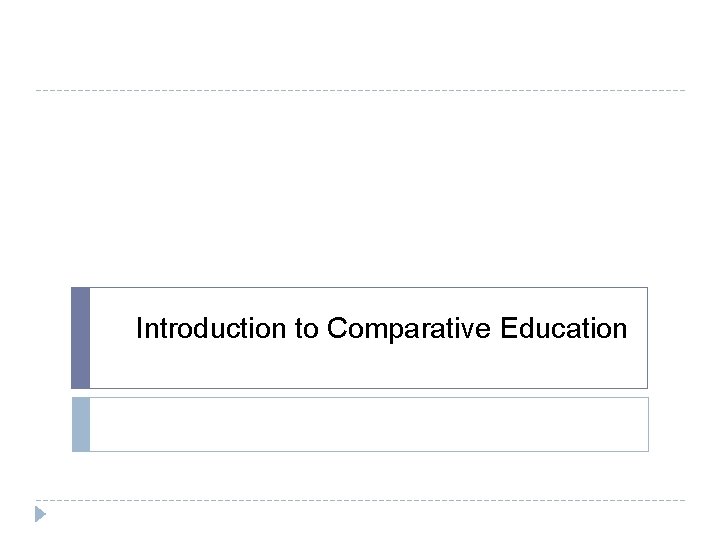
Task: Select the light blue accent block below title
Action: pyautogui.click(x=81, y=424)
